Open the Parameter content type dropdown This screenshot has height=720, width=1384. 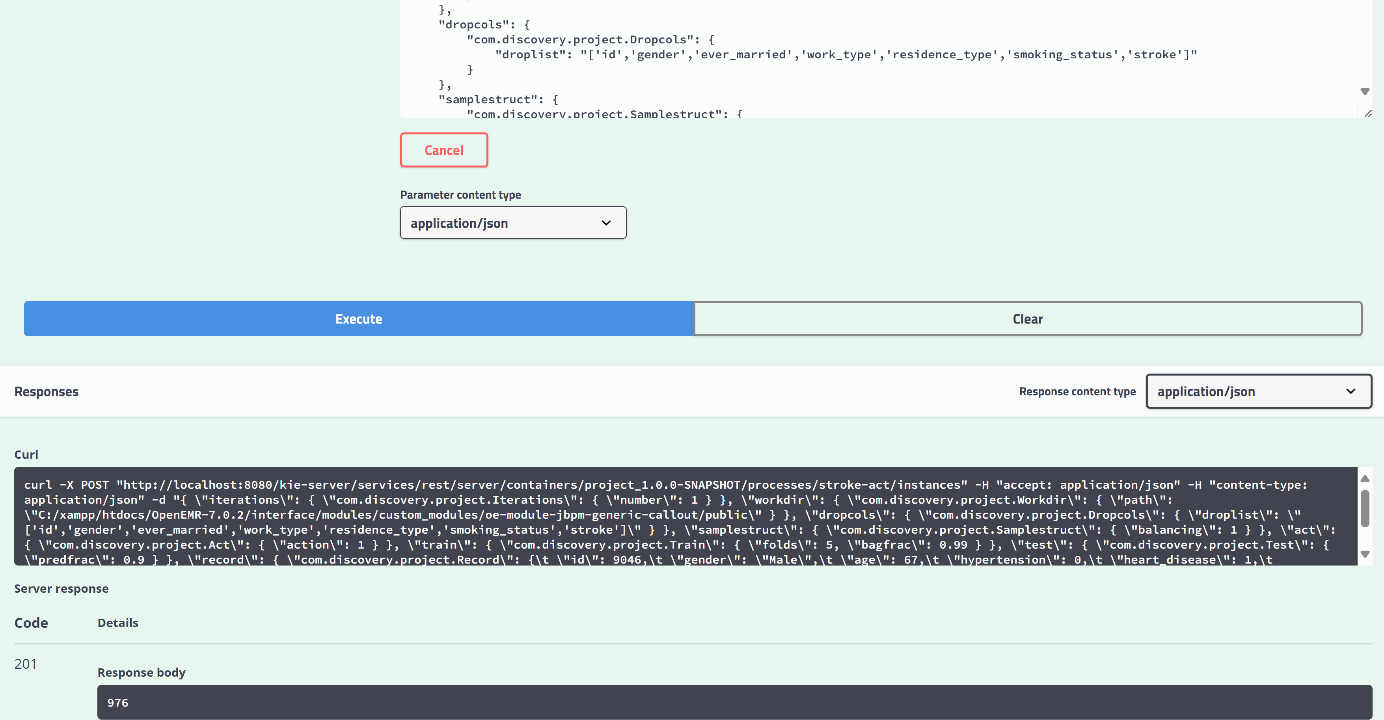coord(512,222)
